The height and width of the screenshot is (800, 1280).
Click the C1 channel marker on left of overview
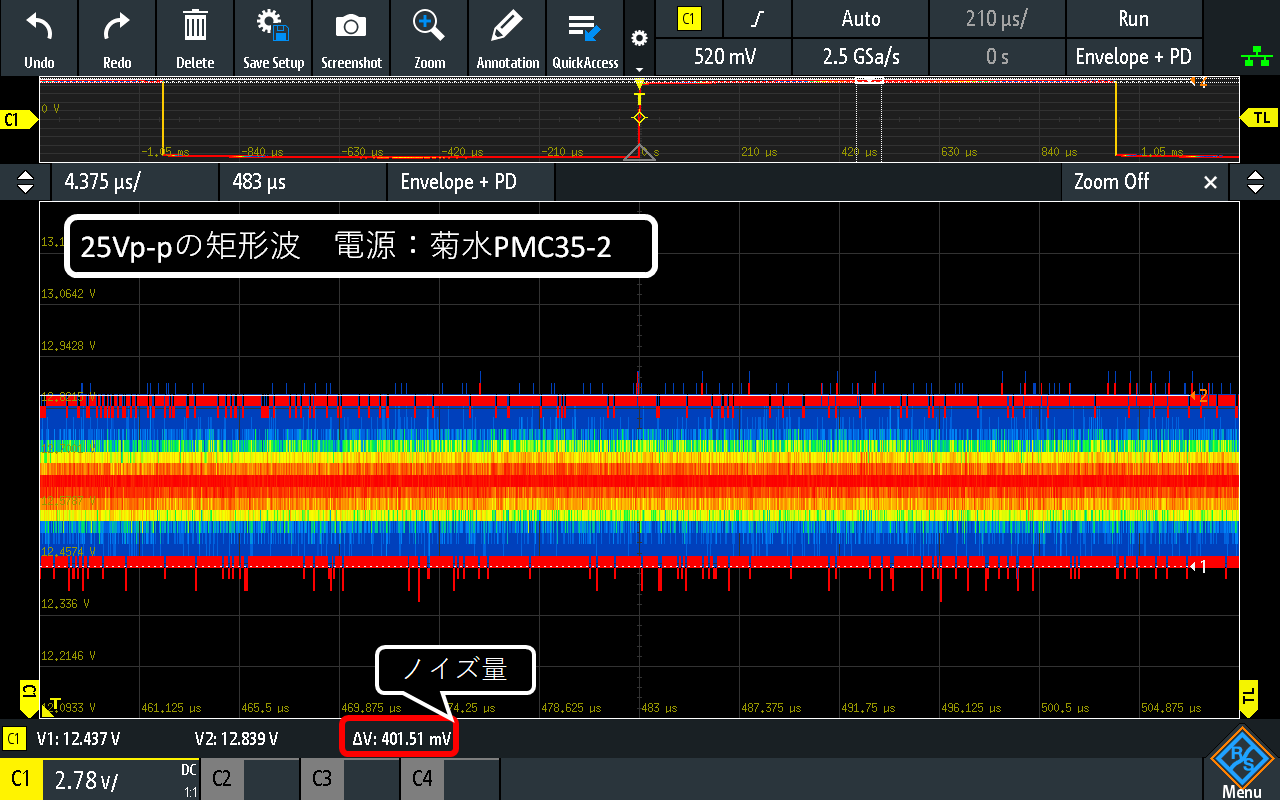(17, 120)
